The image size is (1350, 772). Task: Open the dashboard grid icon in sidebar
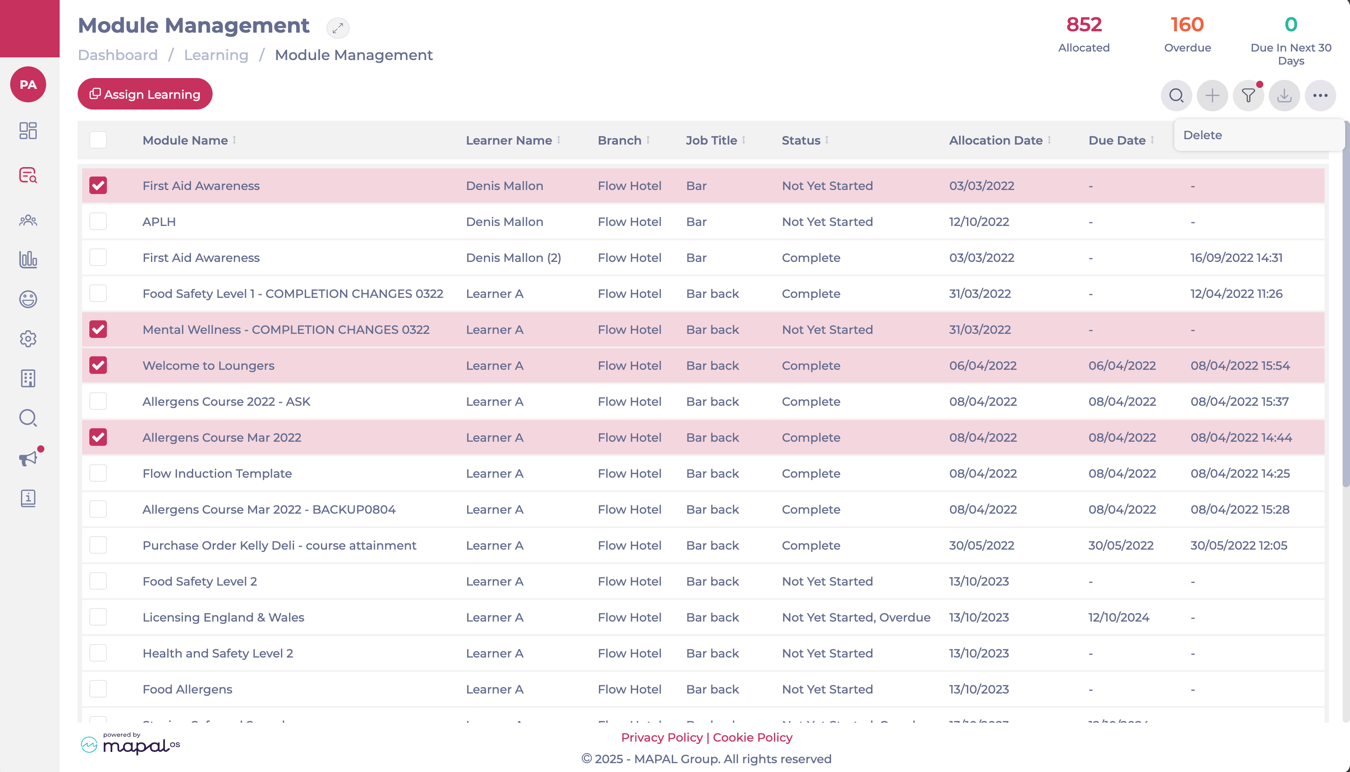tap(28, 131)
